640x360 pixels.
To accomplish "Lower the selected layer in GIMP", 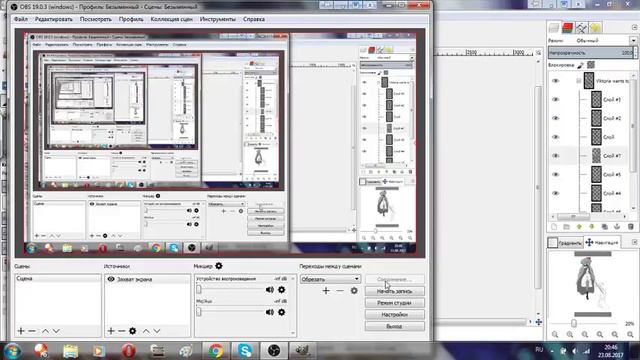I will (592, 227).
